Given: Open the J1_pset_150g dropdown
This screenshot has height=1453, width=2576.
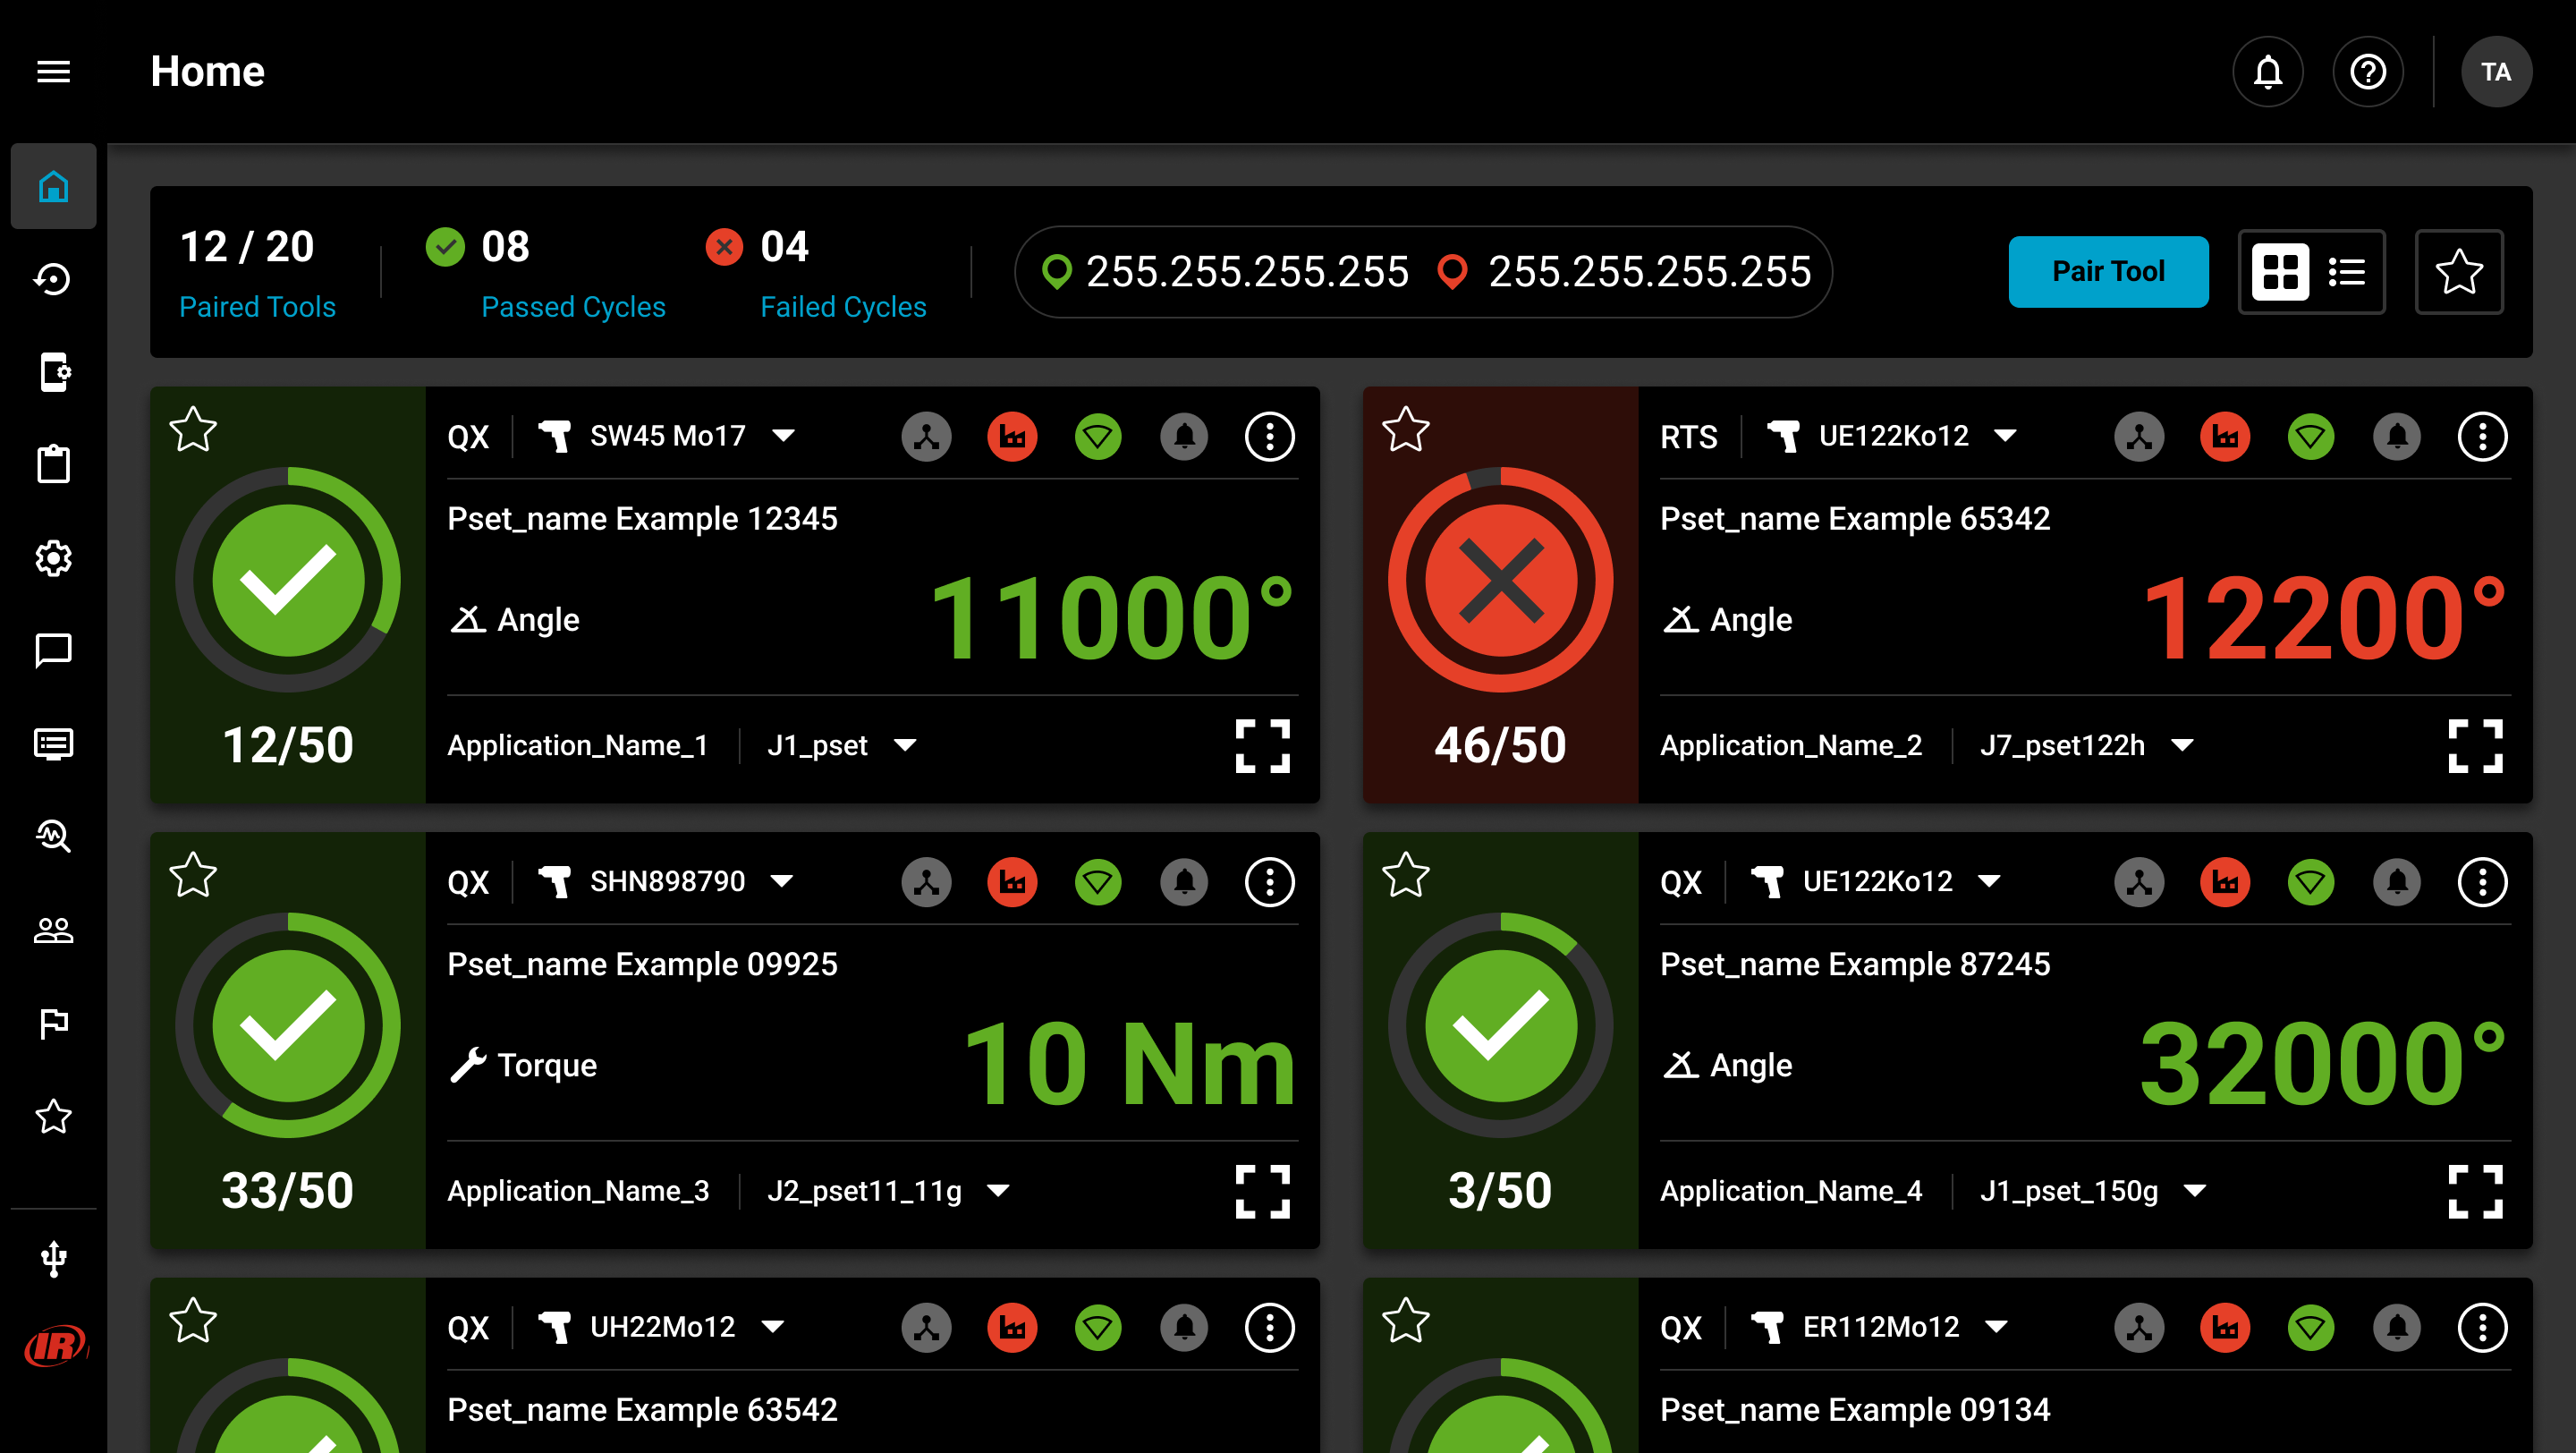Looking at the screenshot, I should click(x=2194, y=1191).
